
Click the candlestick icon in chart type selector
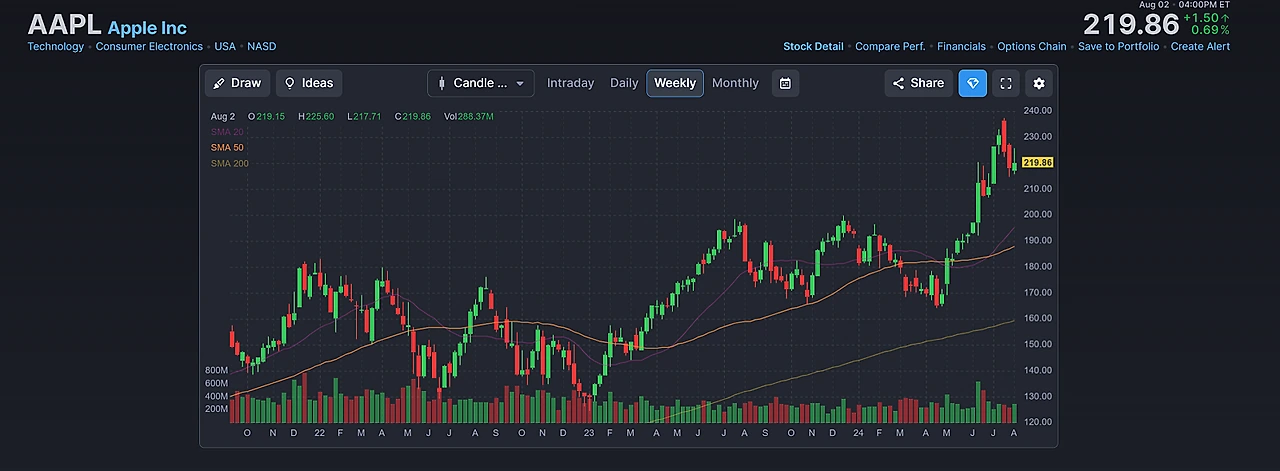click(x=441, y=83)
